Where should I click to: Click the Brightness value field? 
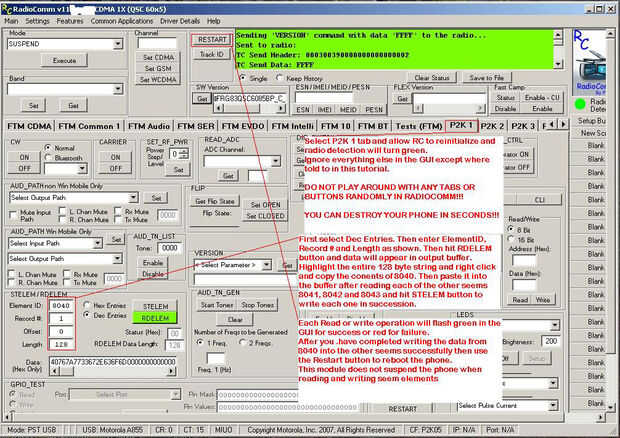point(551,341)
